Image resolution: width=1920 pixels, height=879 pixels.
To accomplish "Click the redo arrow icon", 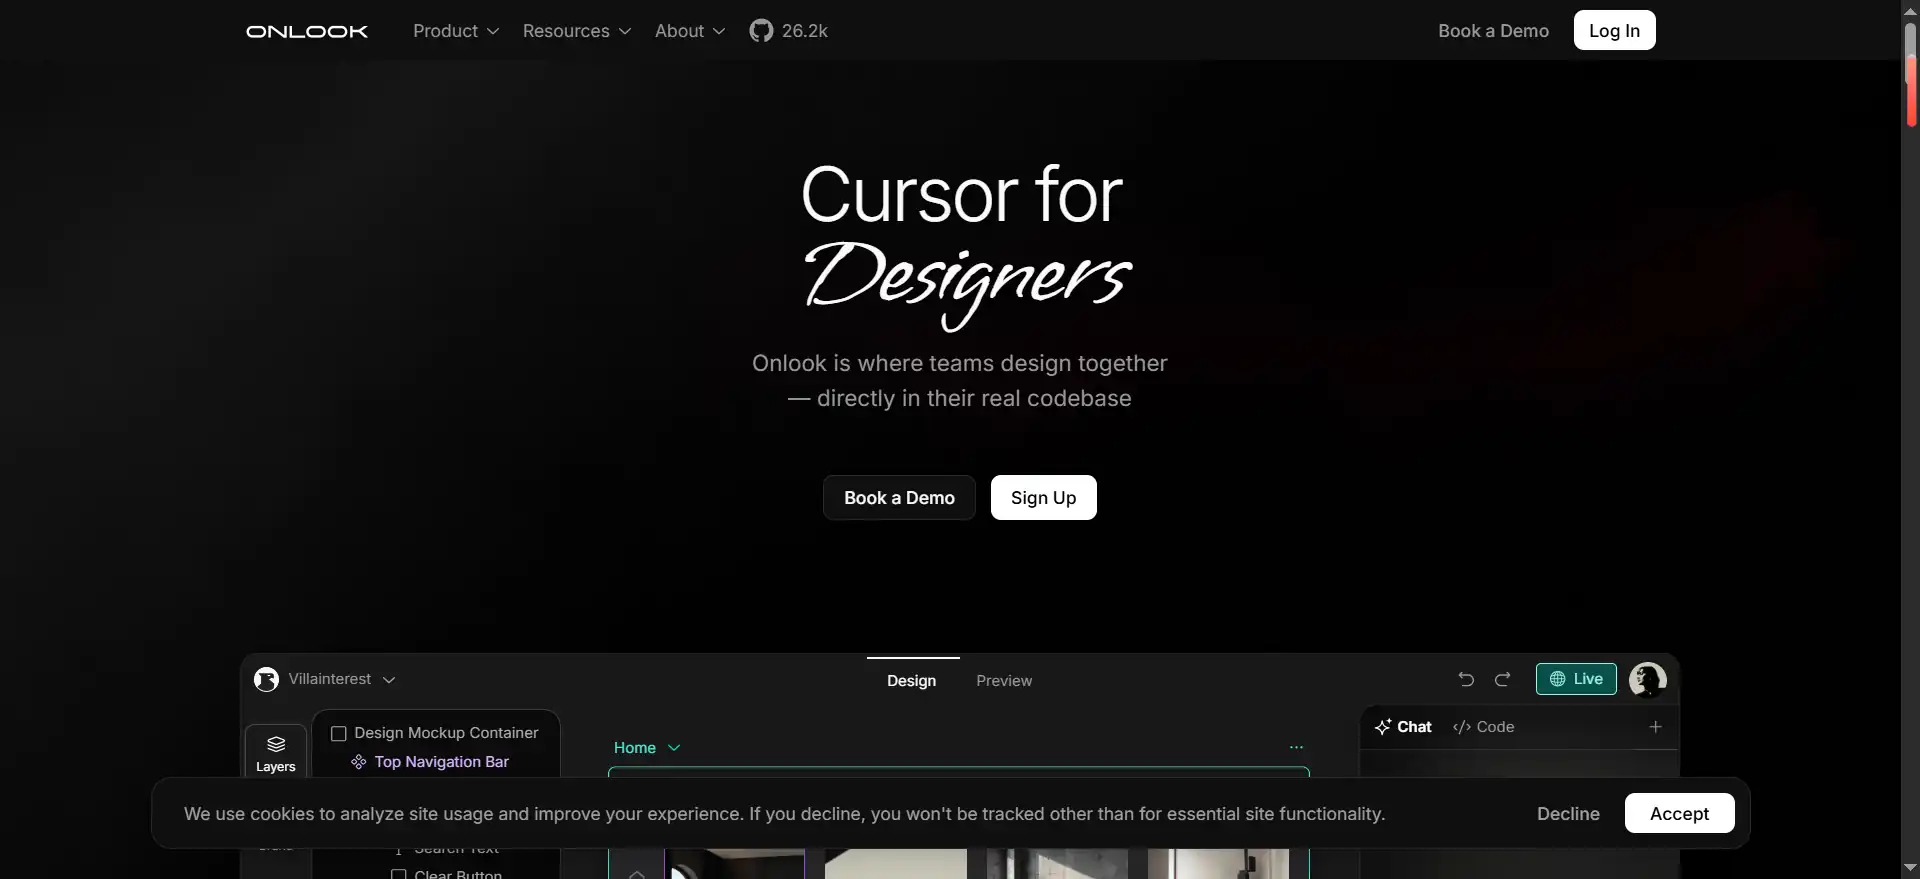I will coord(1502,679).
